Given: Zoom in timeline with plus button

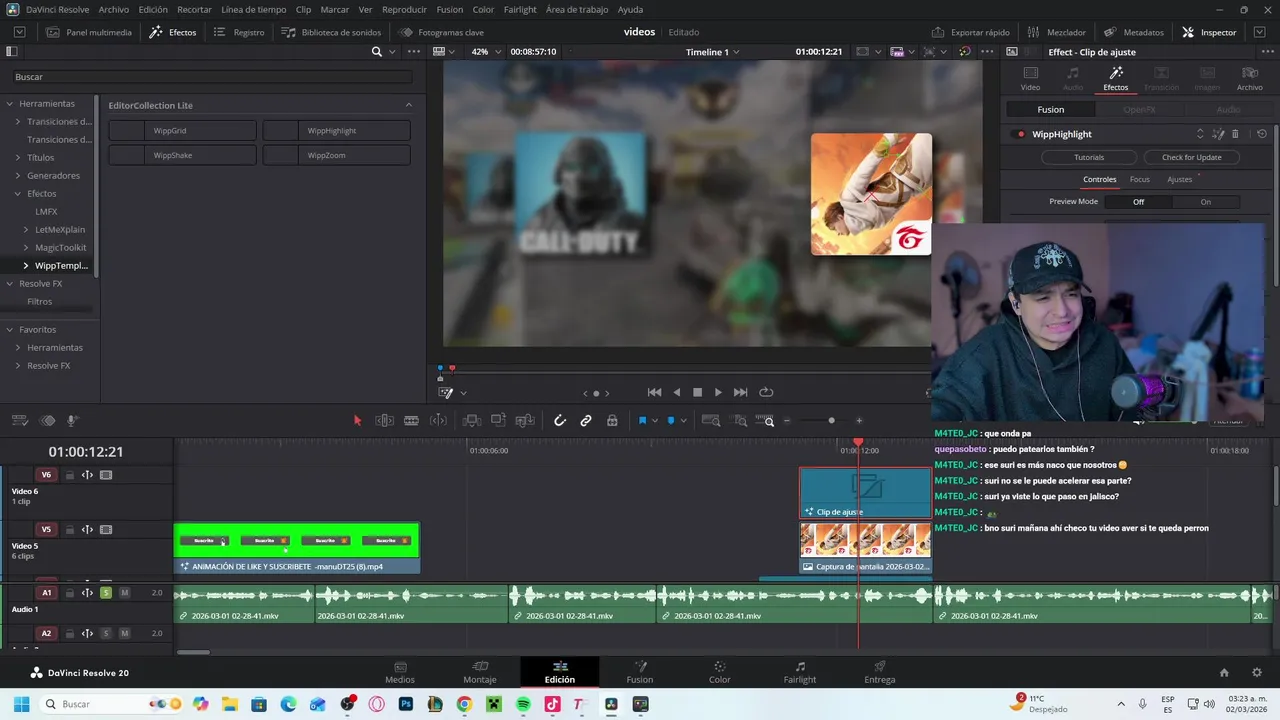Looking at the screenshot, I should [859, 421].
